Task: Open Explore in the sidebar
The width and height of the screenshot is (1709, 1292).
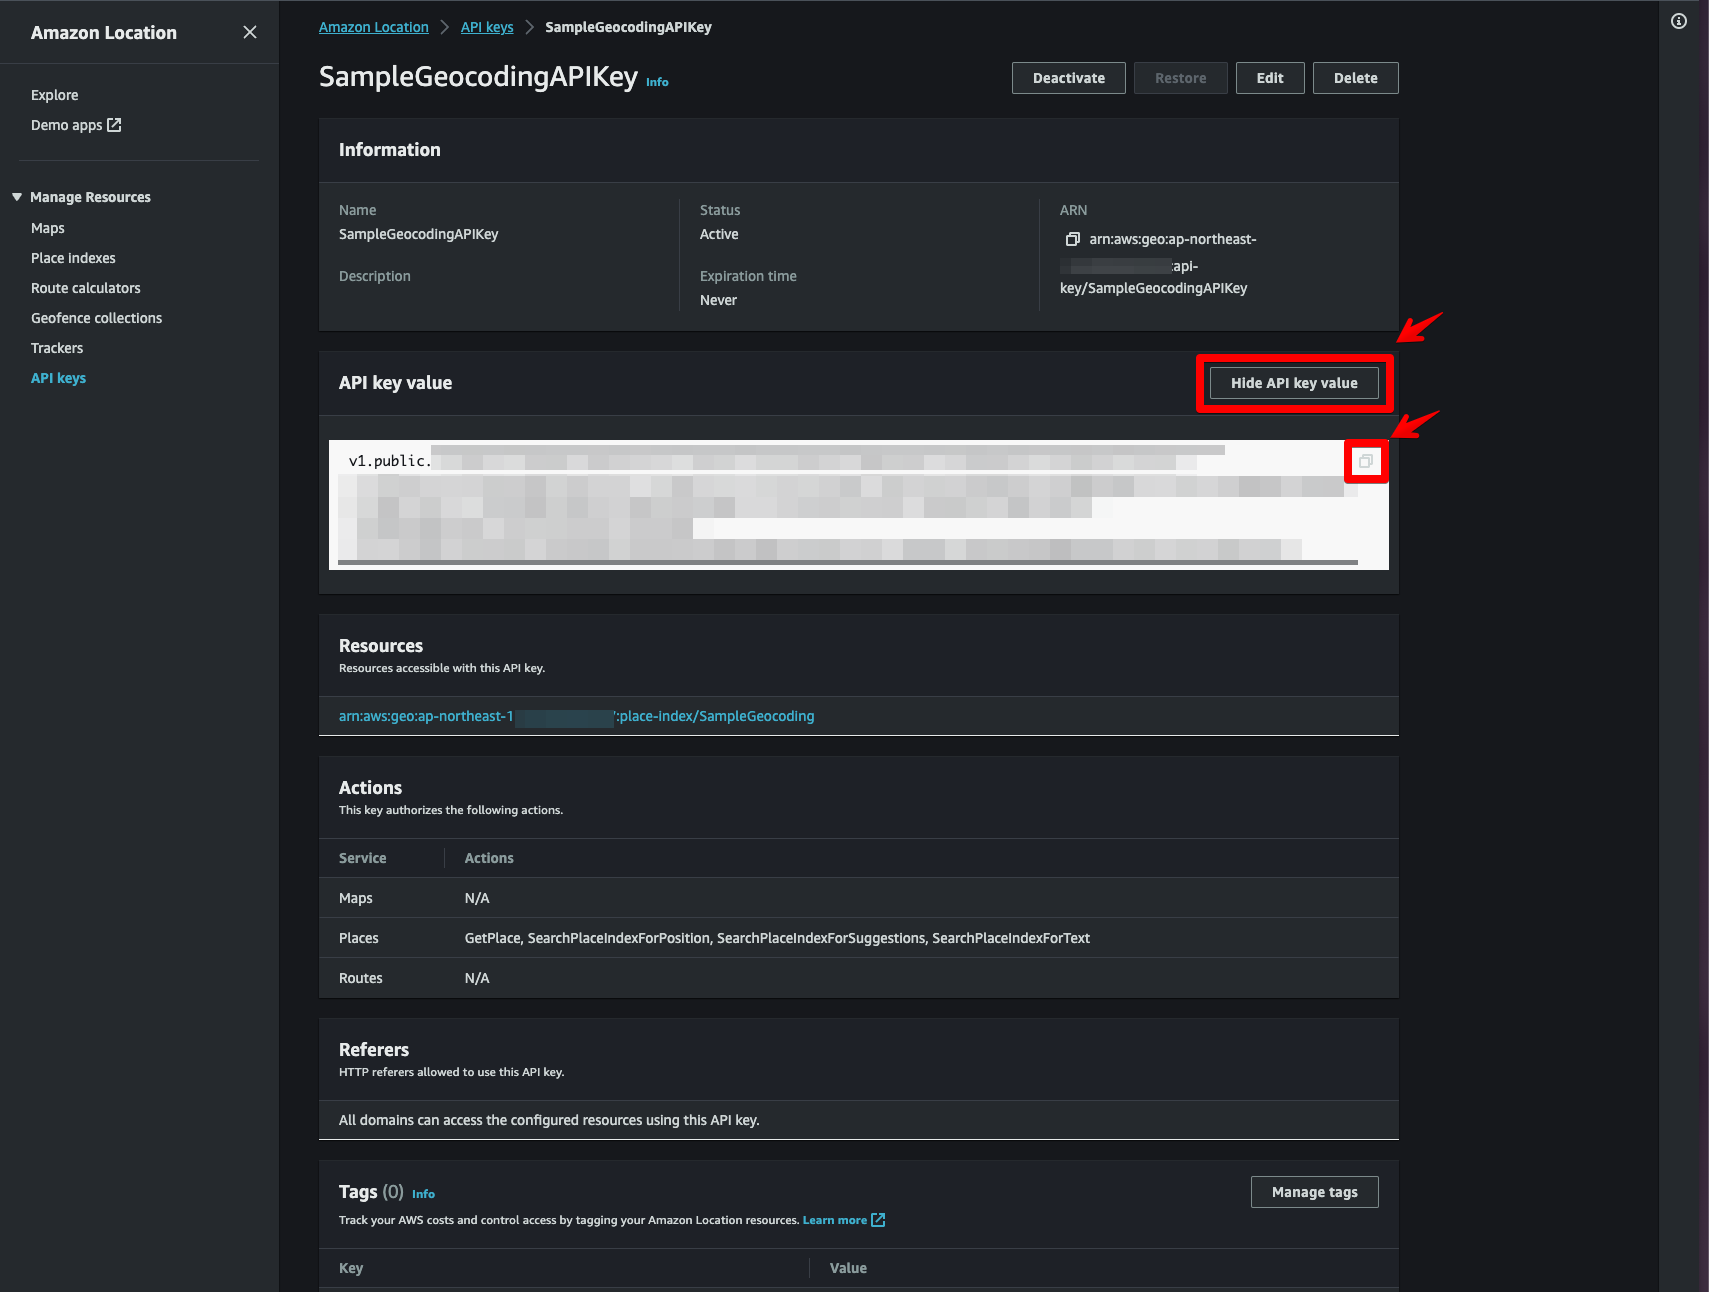Action: 54,95
